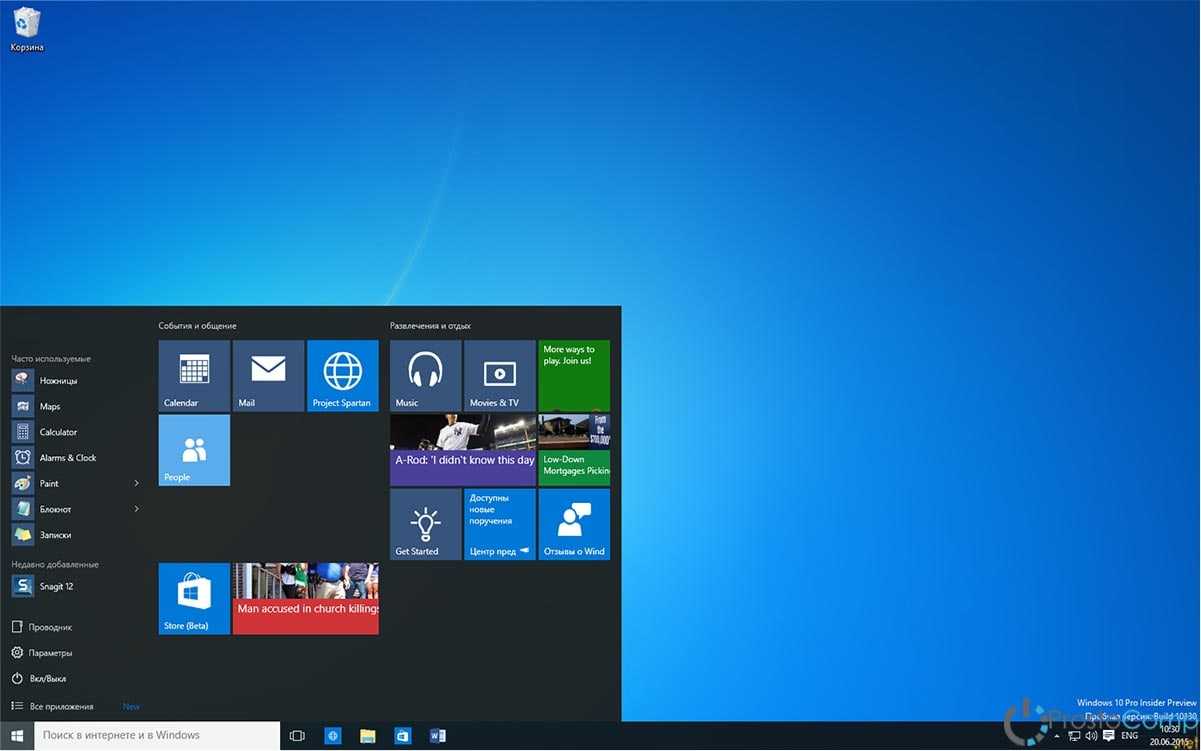Open the church killings news tile
Screen dimensions: 1201x751
pyautogui.click(x=305, y=598)
